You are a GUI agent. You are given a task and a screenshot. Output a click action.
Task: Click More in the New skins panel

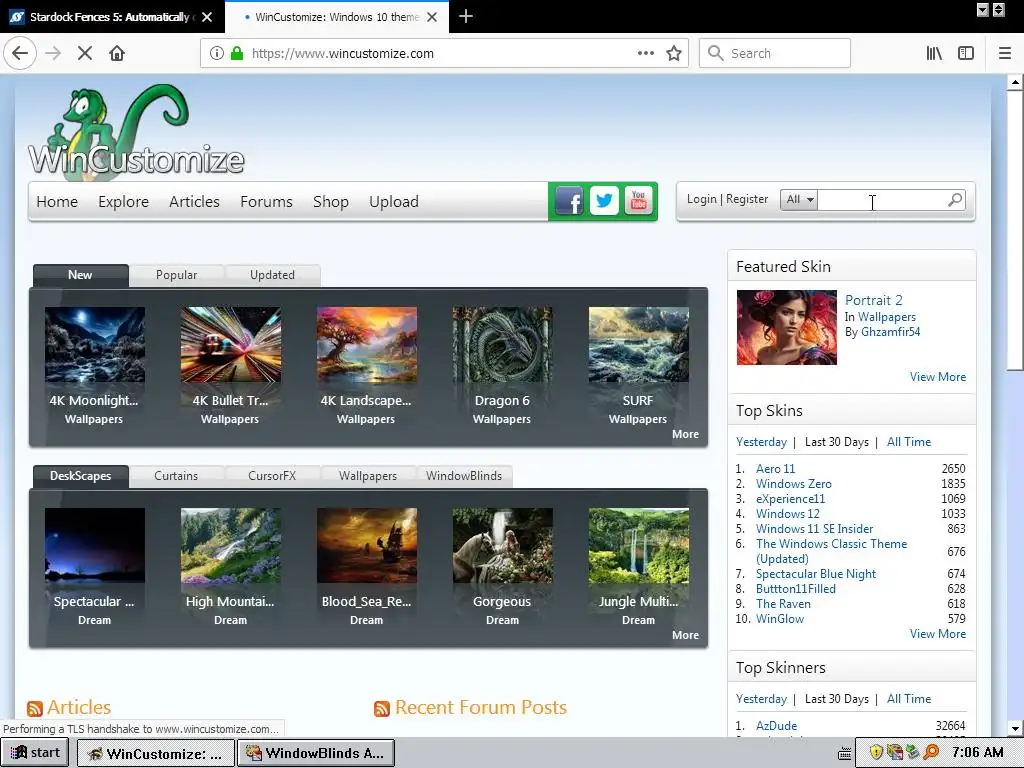685,434
